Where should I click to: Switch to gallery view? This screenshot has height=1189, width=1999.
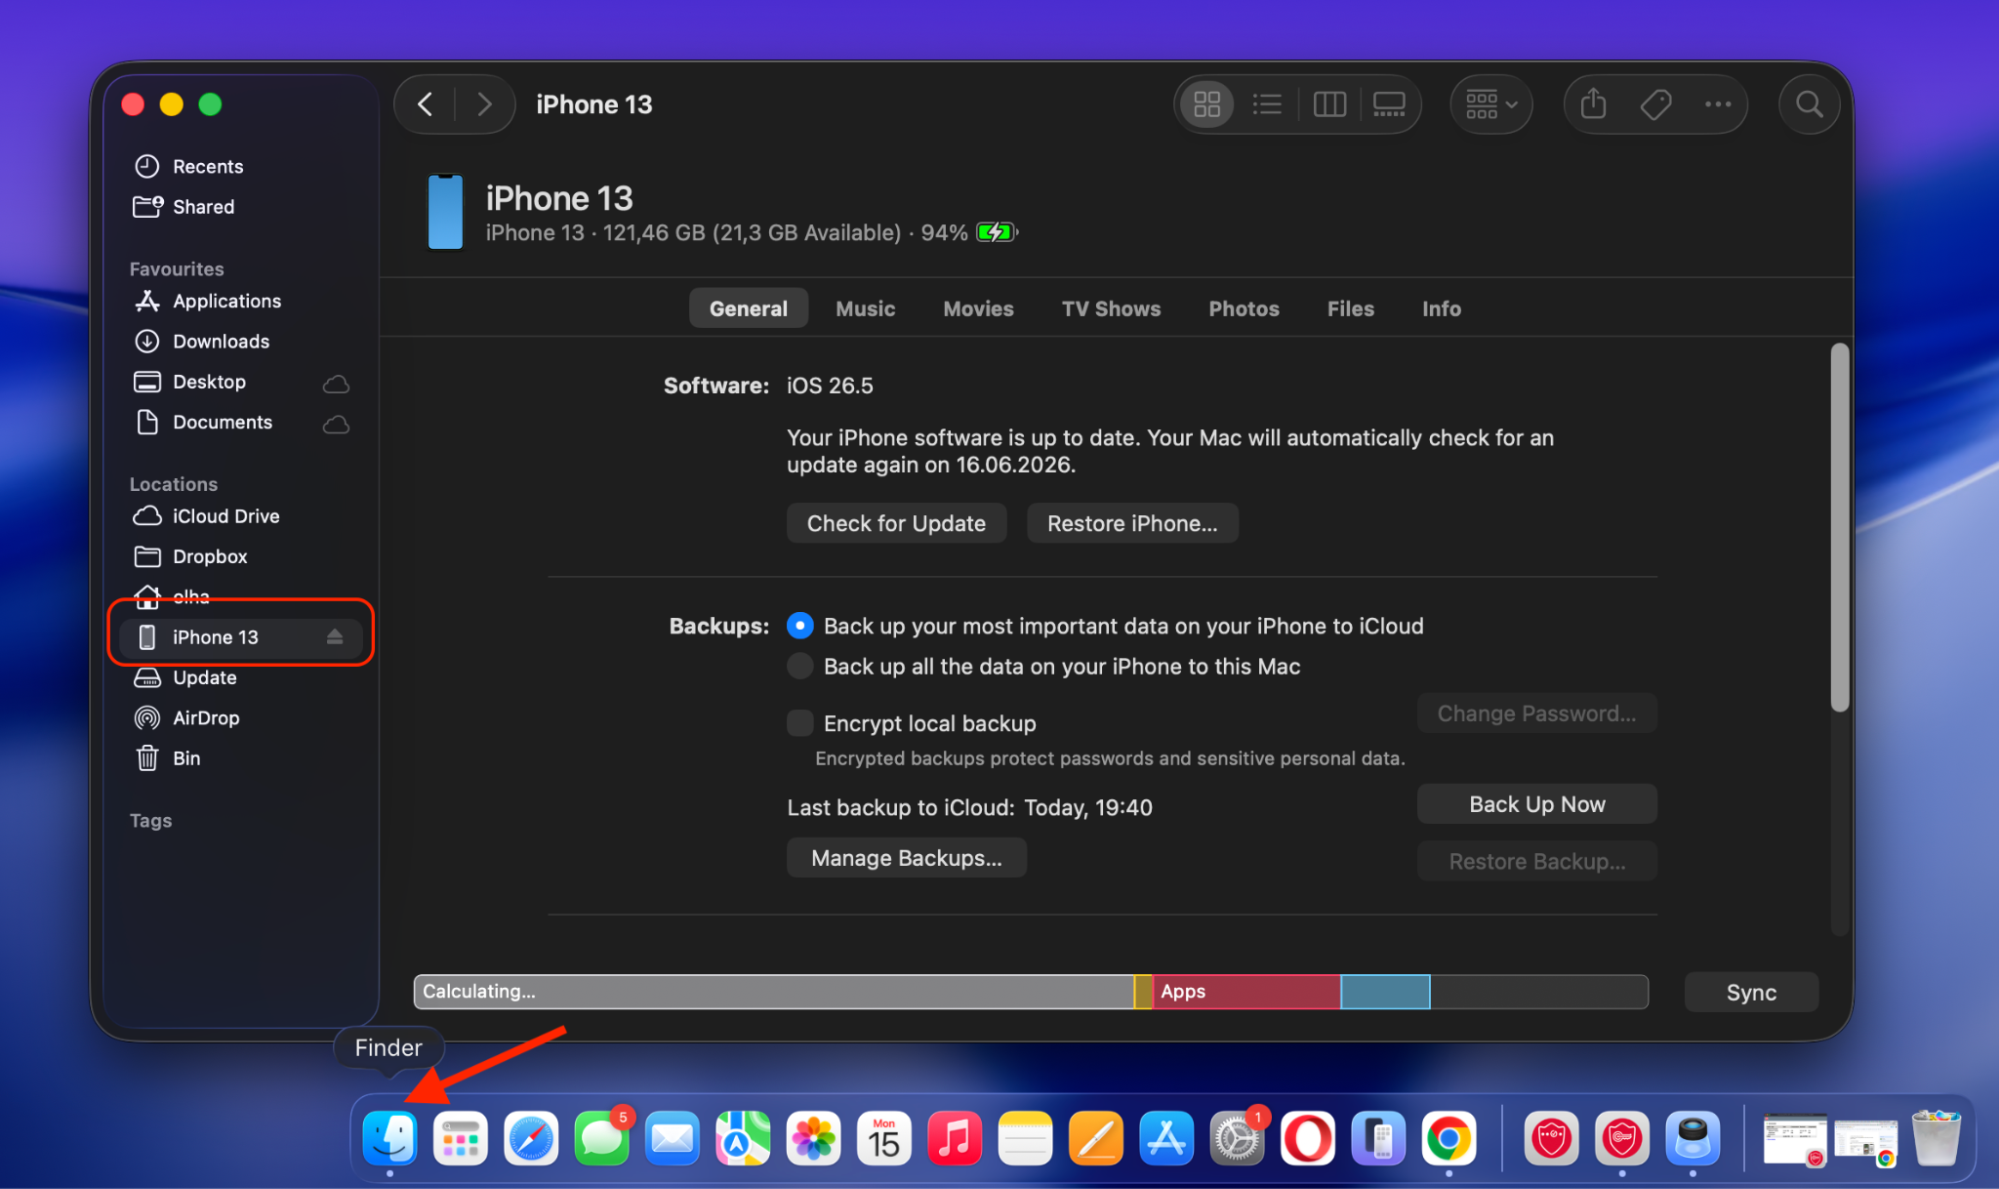tap(1389, 104)
